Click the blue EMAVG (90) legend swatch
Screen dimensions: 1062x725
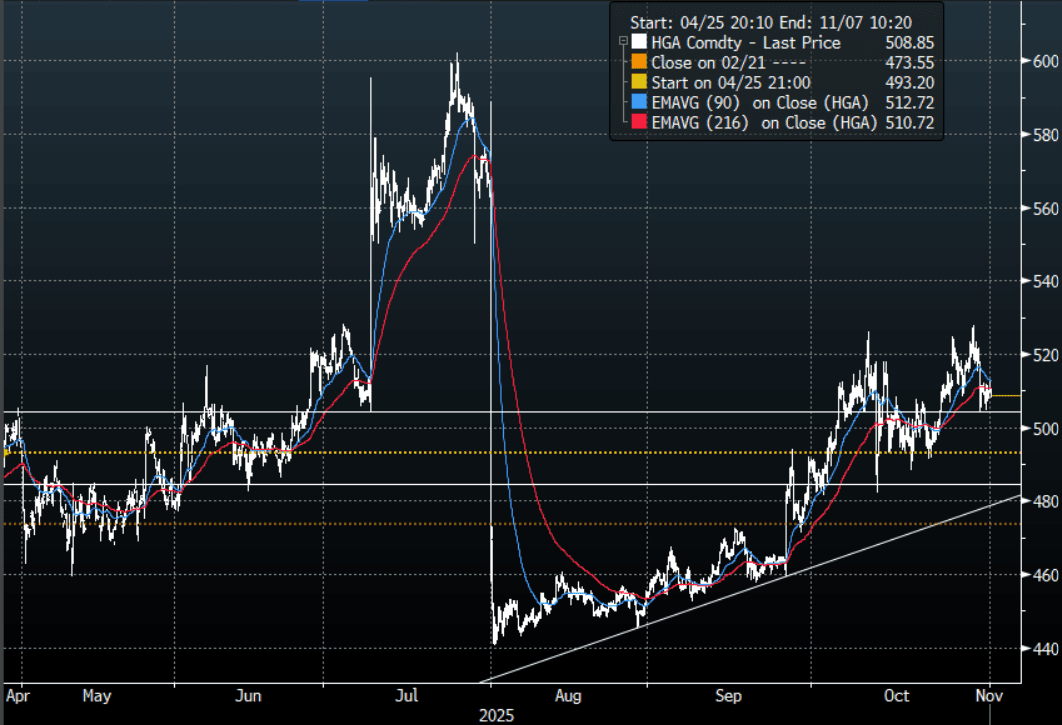[x=639, y=102]
